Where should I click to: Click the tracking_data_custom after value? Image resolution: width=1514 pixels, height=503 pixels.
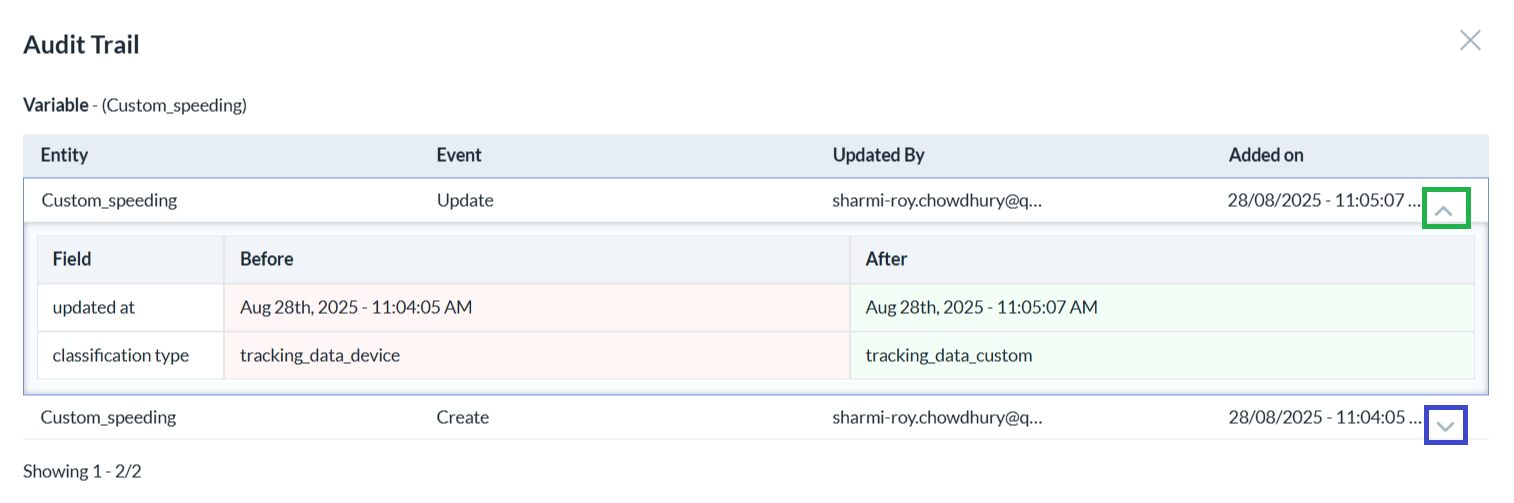pos(948,355)
